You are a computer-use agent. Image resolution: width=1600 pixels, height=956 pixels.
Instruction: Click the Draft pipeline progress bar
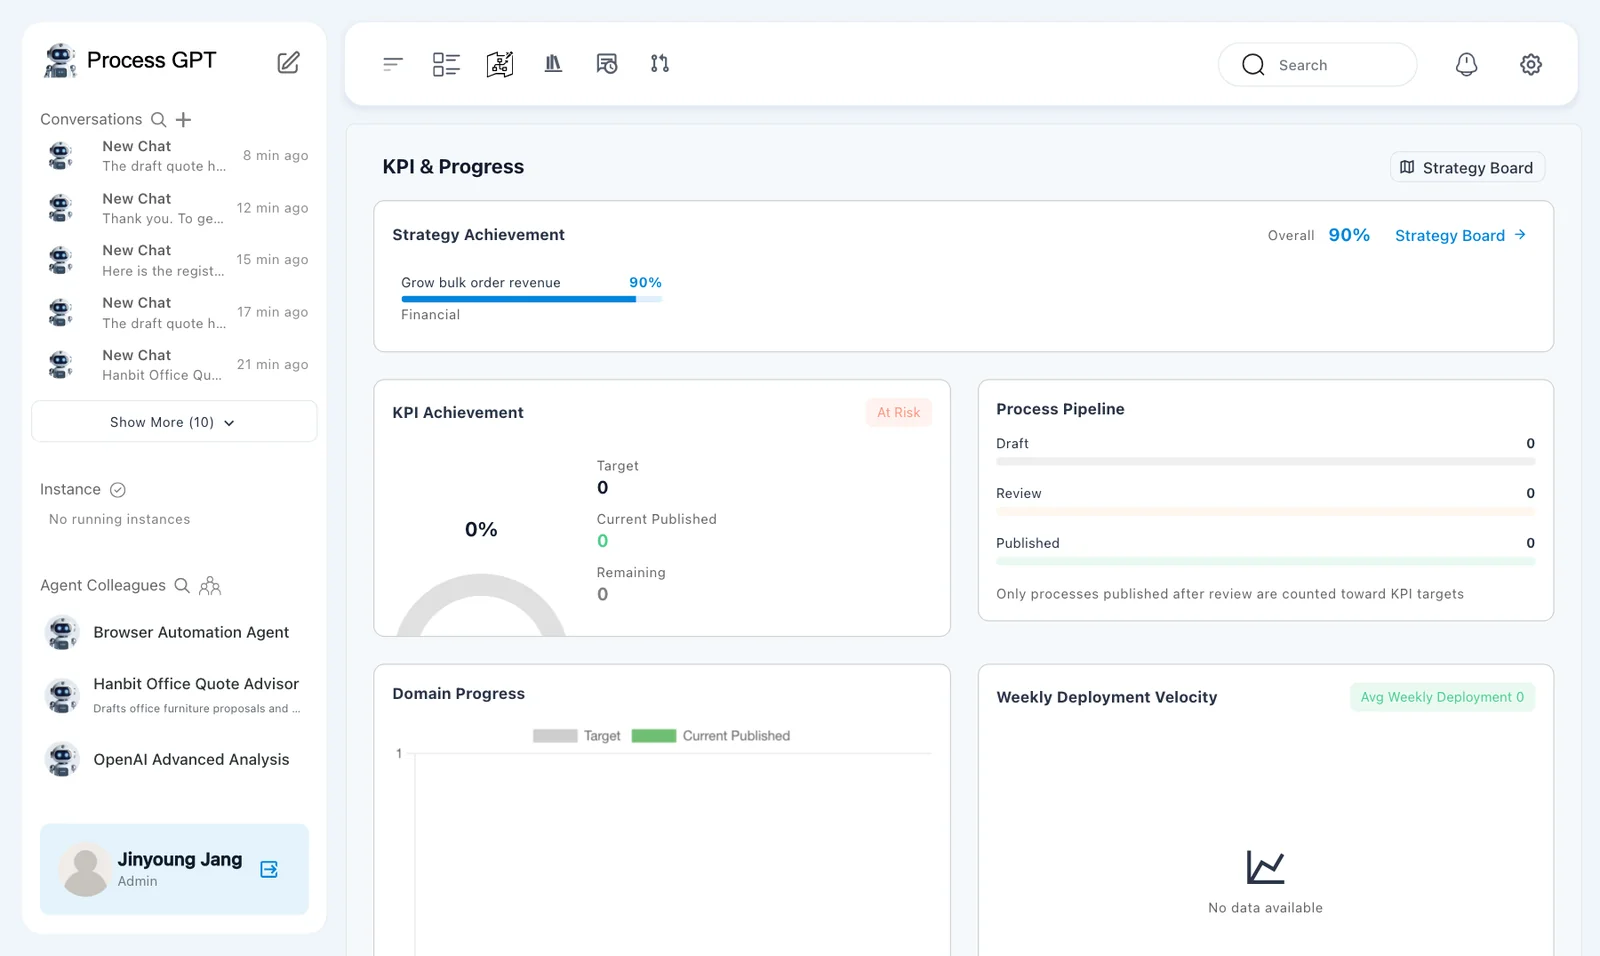[x=1265, y=462]
